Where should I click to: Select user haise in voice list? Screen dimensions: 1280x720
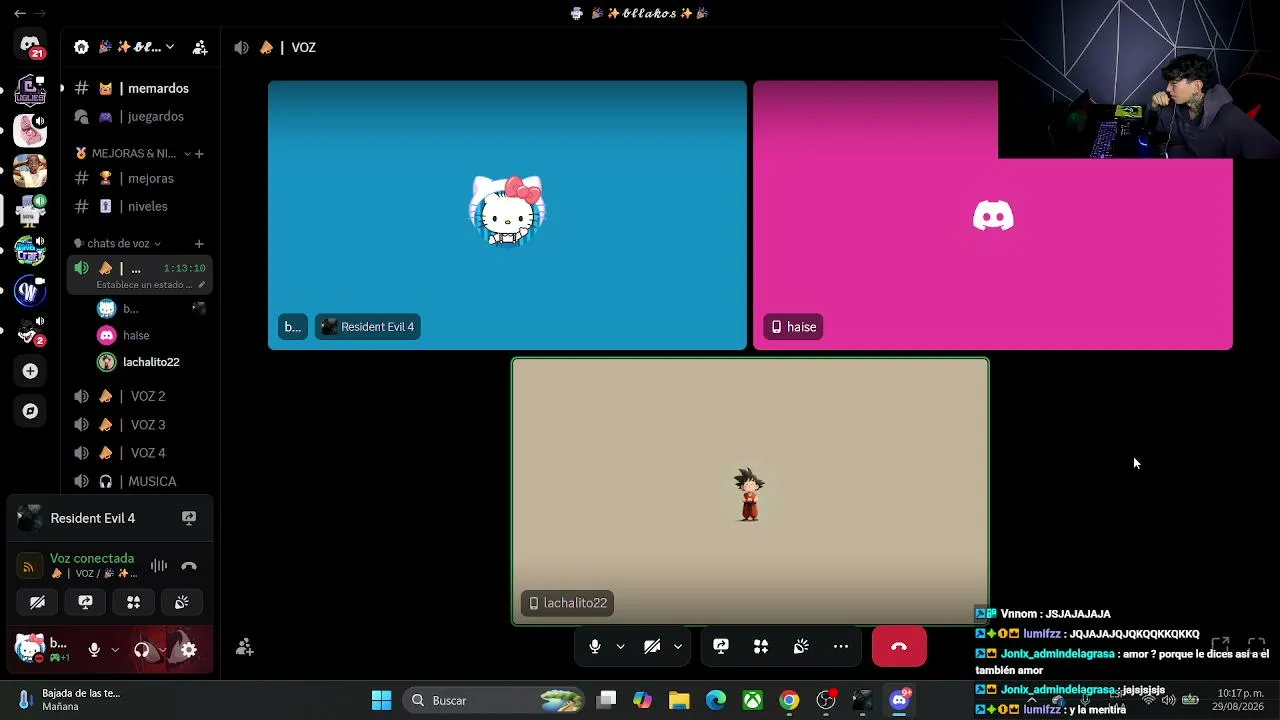(136, 335)
